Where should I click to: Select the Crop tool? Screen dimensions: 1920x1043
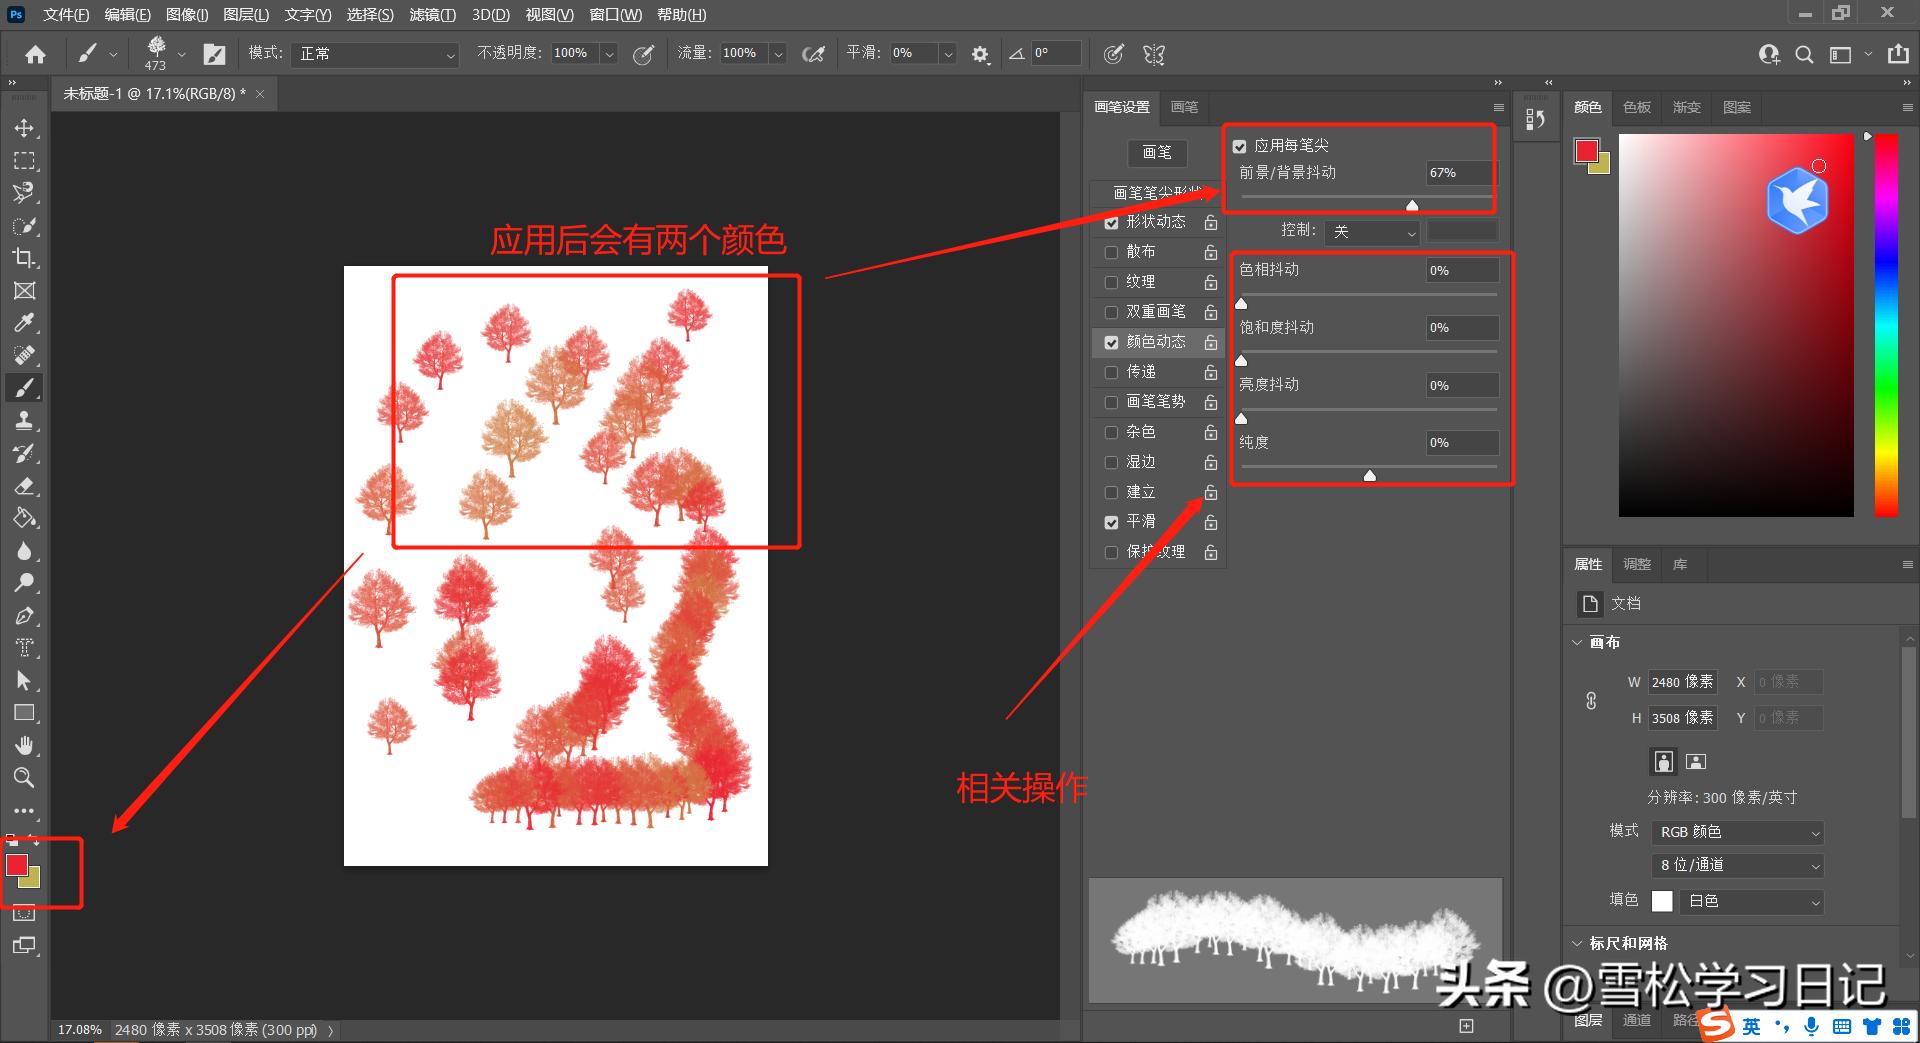24,258
